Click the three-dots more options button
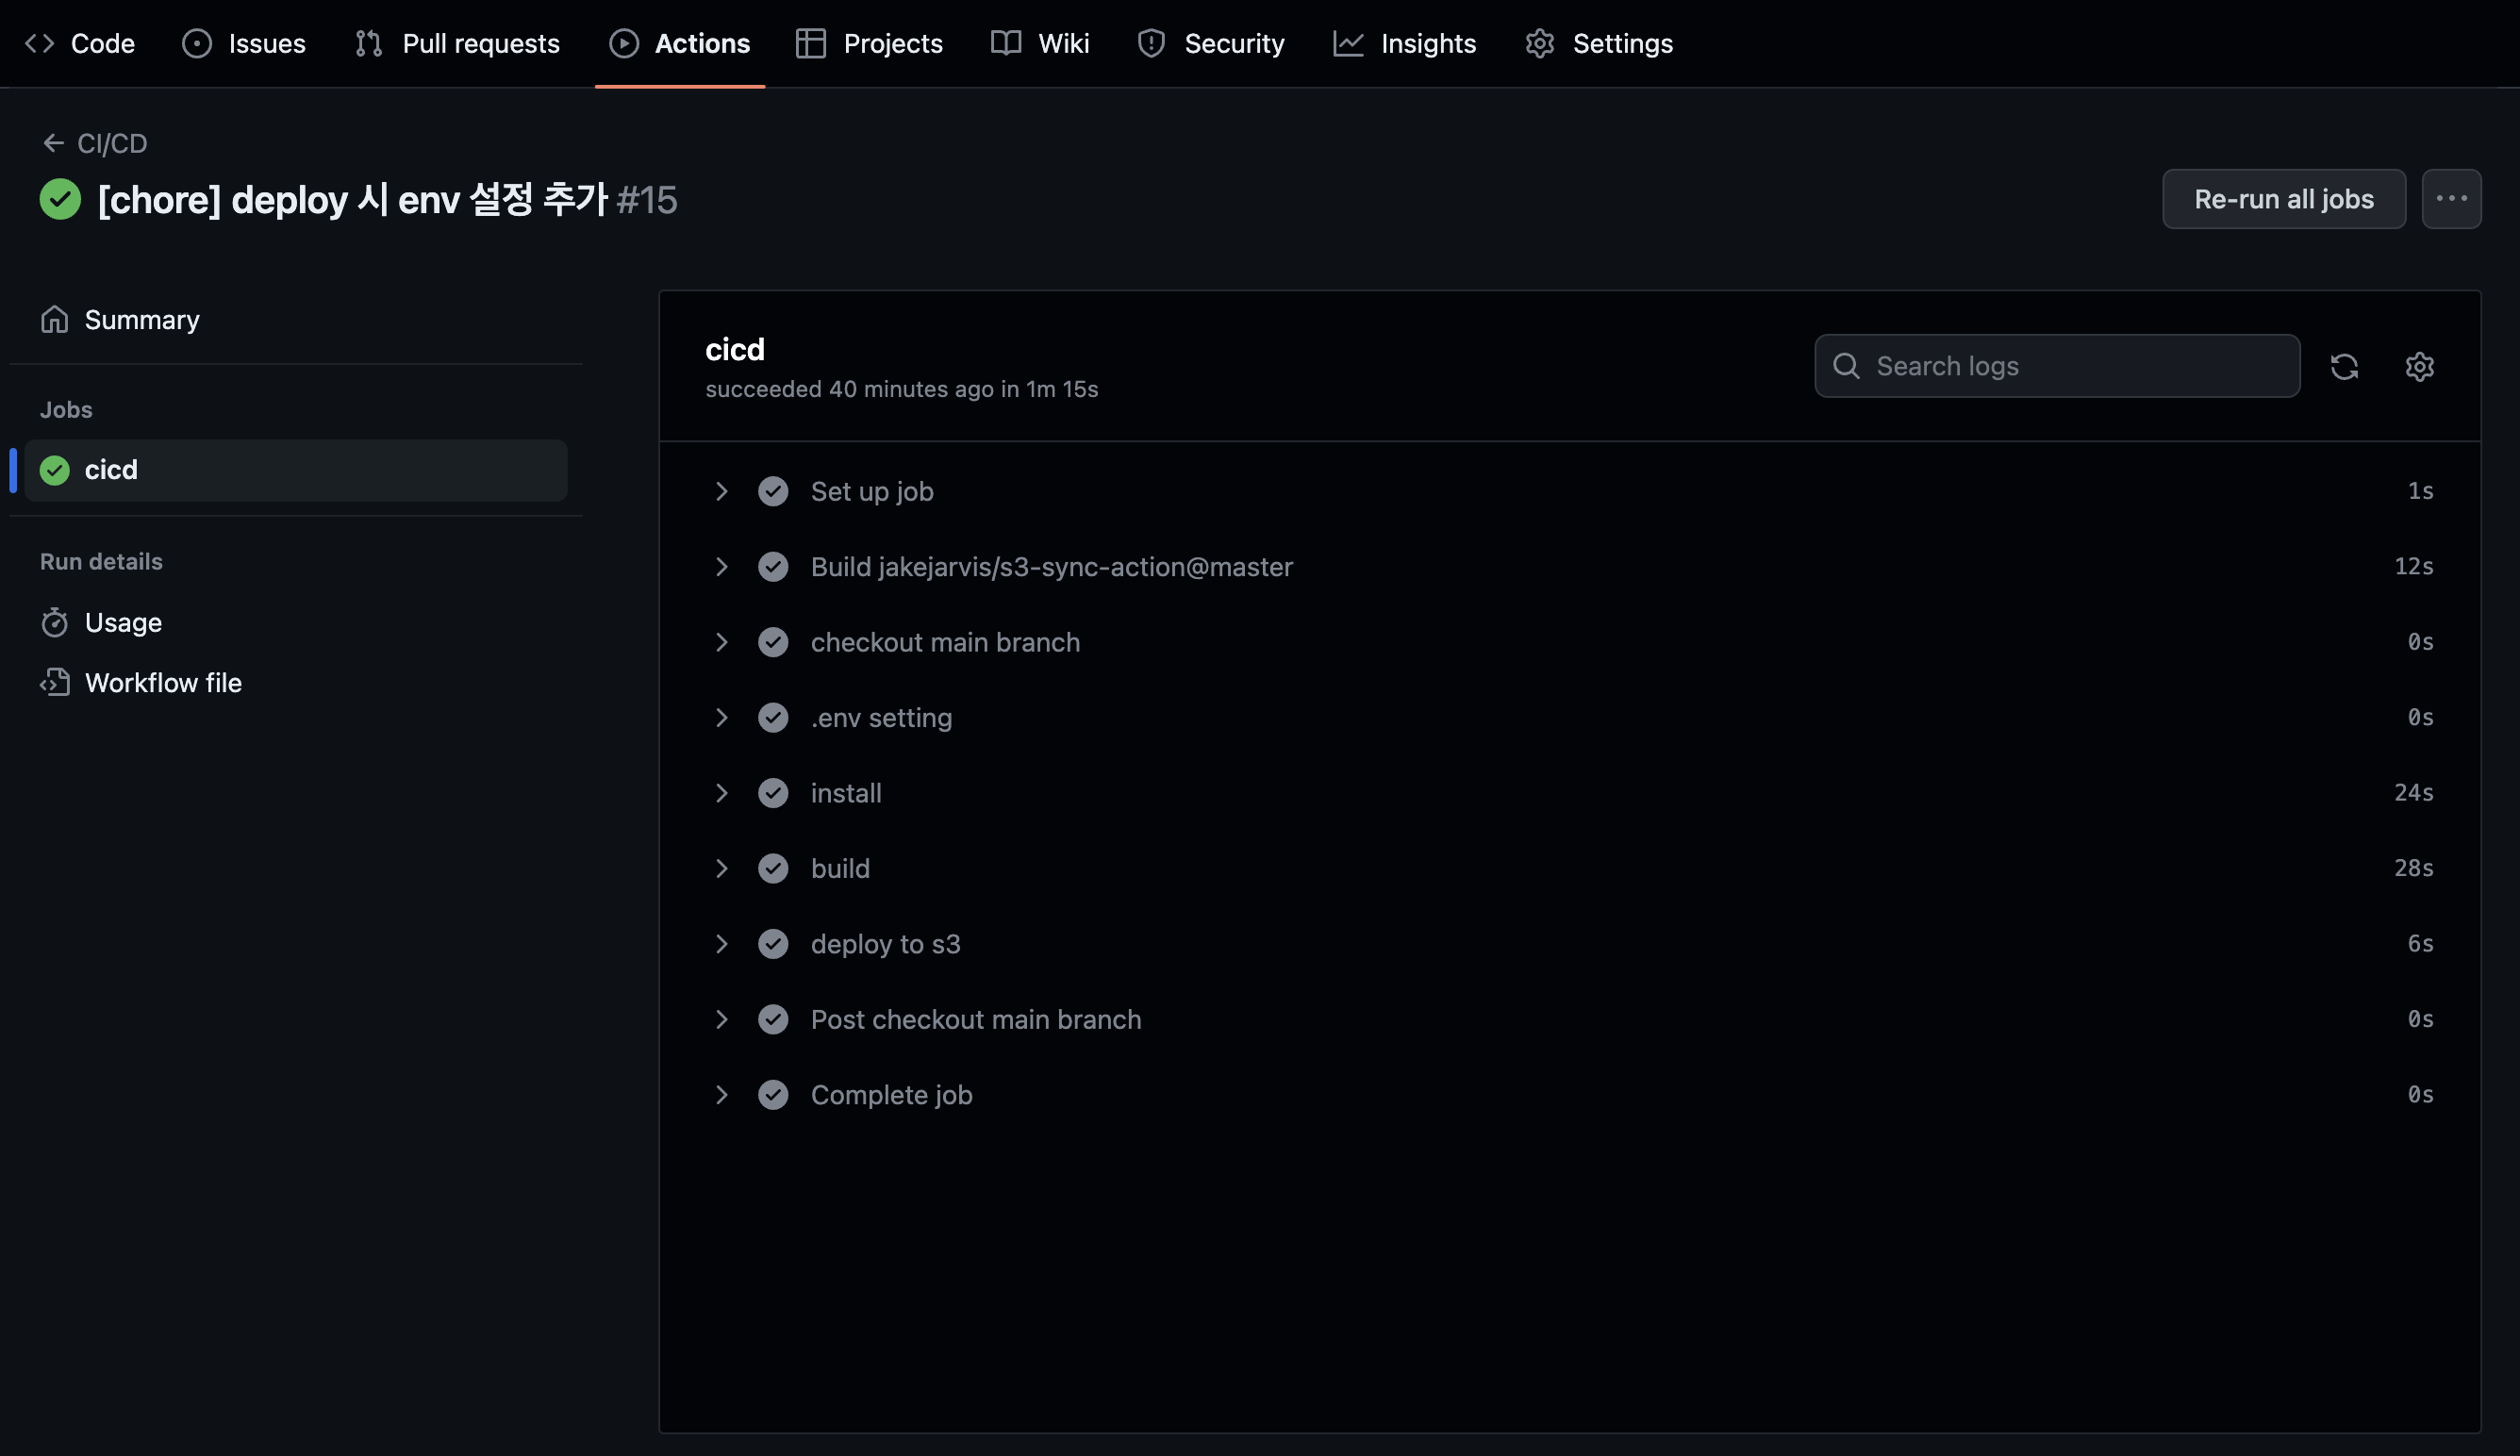Image resolution: width=2520 pixels, height=1456 pixels. tap(2451, 199)
